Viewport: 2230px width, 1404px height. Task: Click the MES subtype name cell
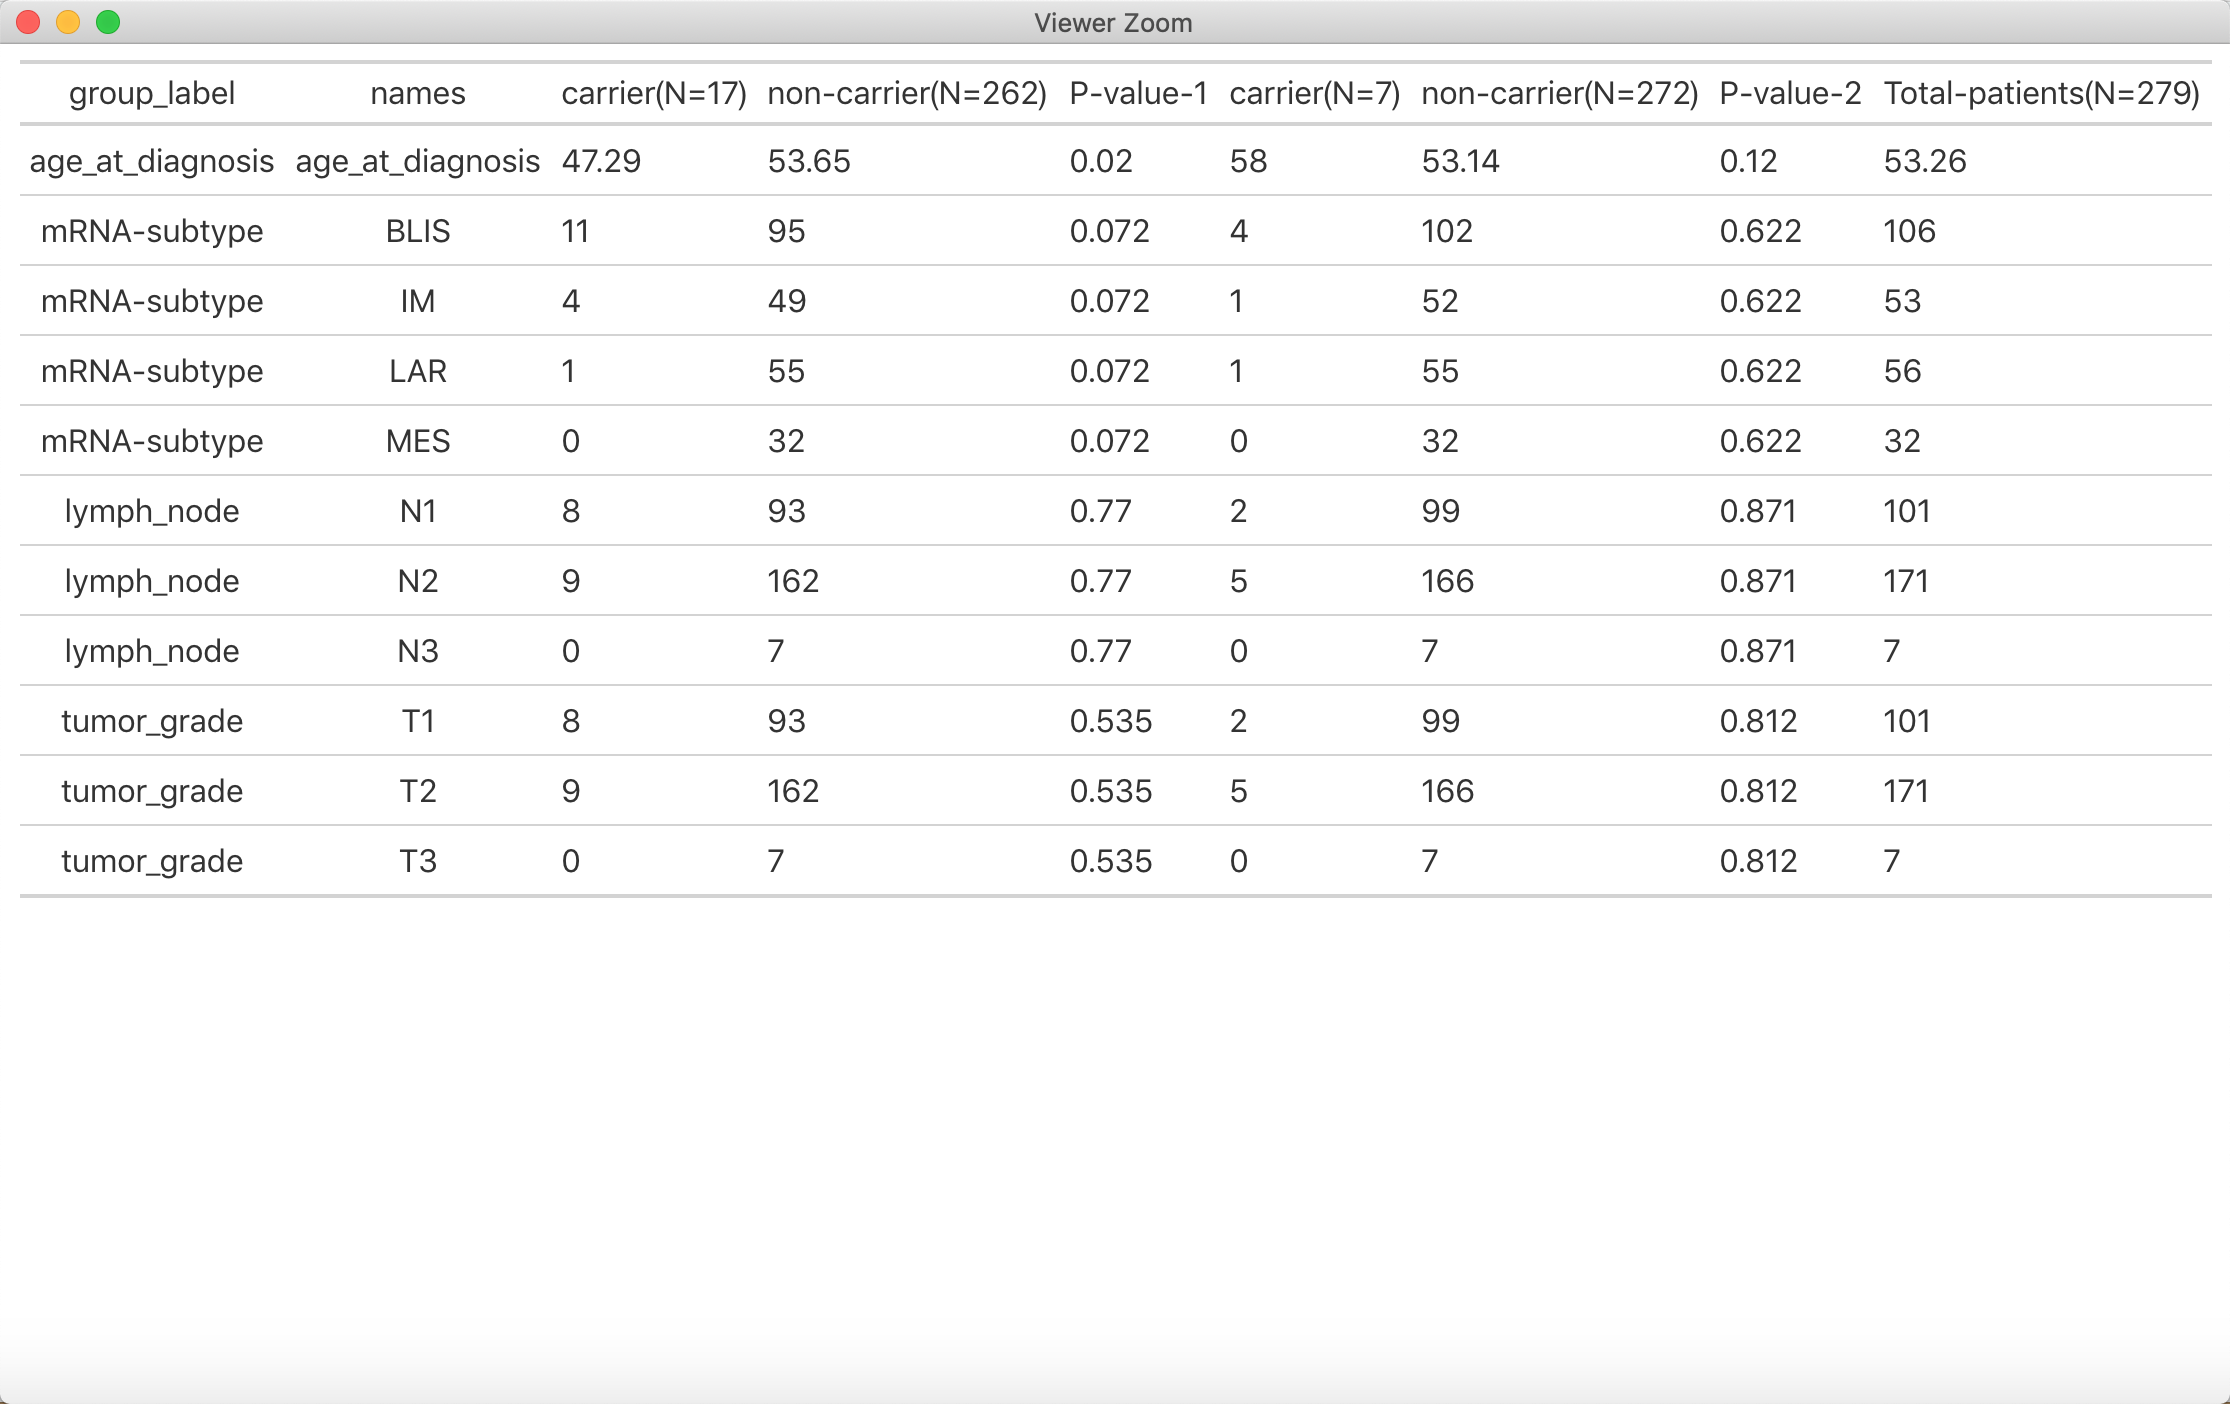418,441
